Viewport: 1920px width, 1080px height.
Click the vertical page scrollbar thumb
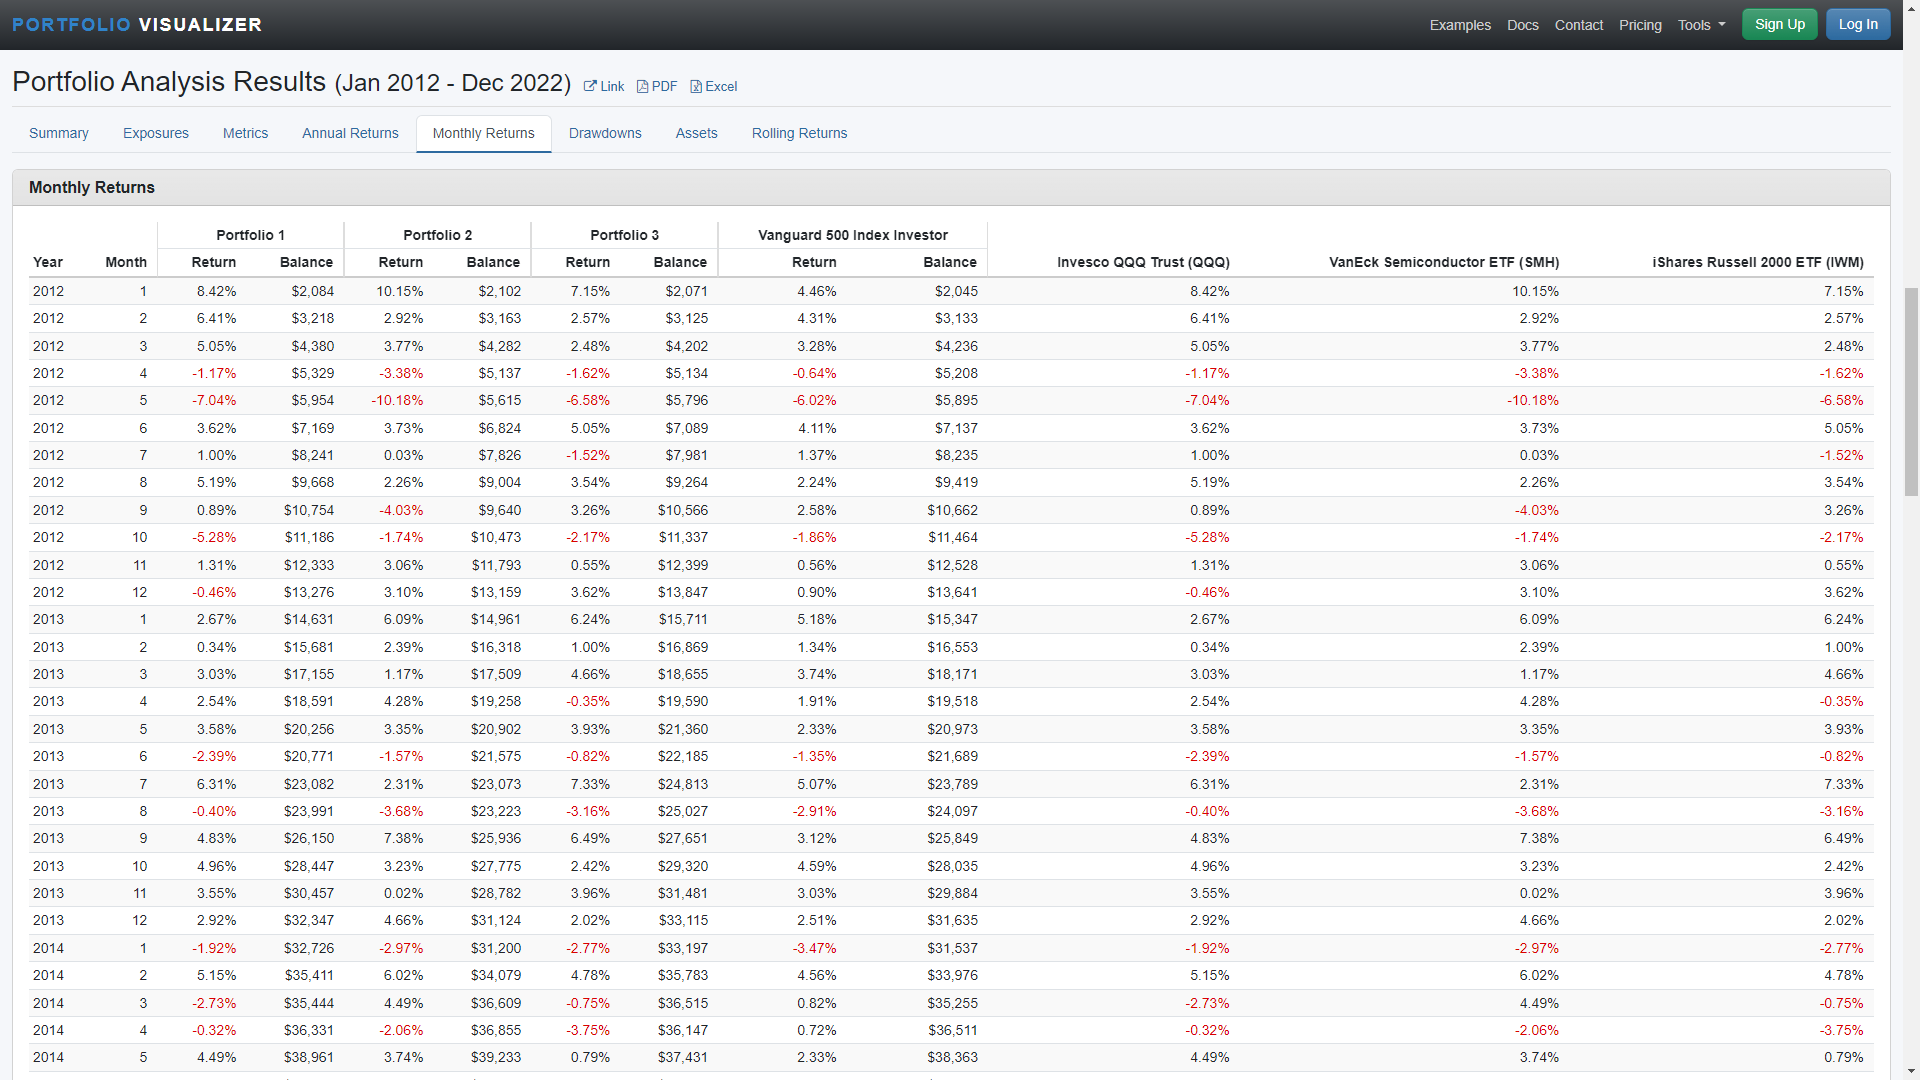tap(1911, 390)
